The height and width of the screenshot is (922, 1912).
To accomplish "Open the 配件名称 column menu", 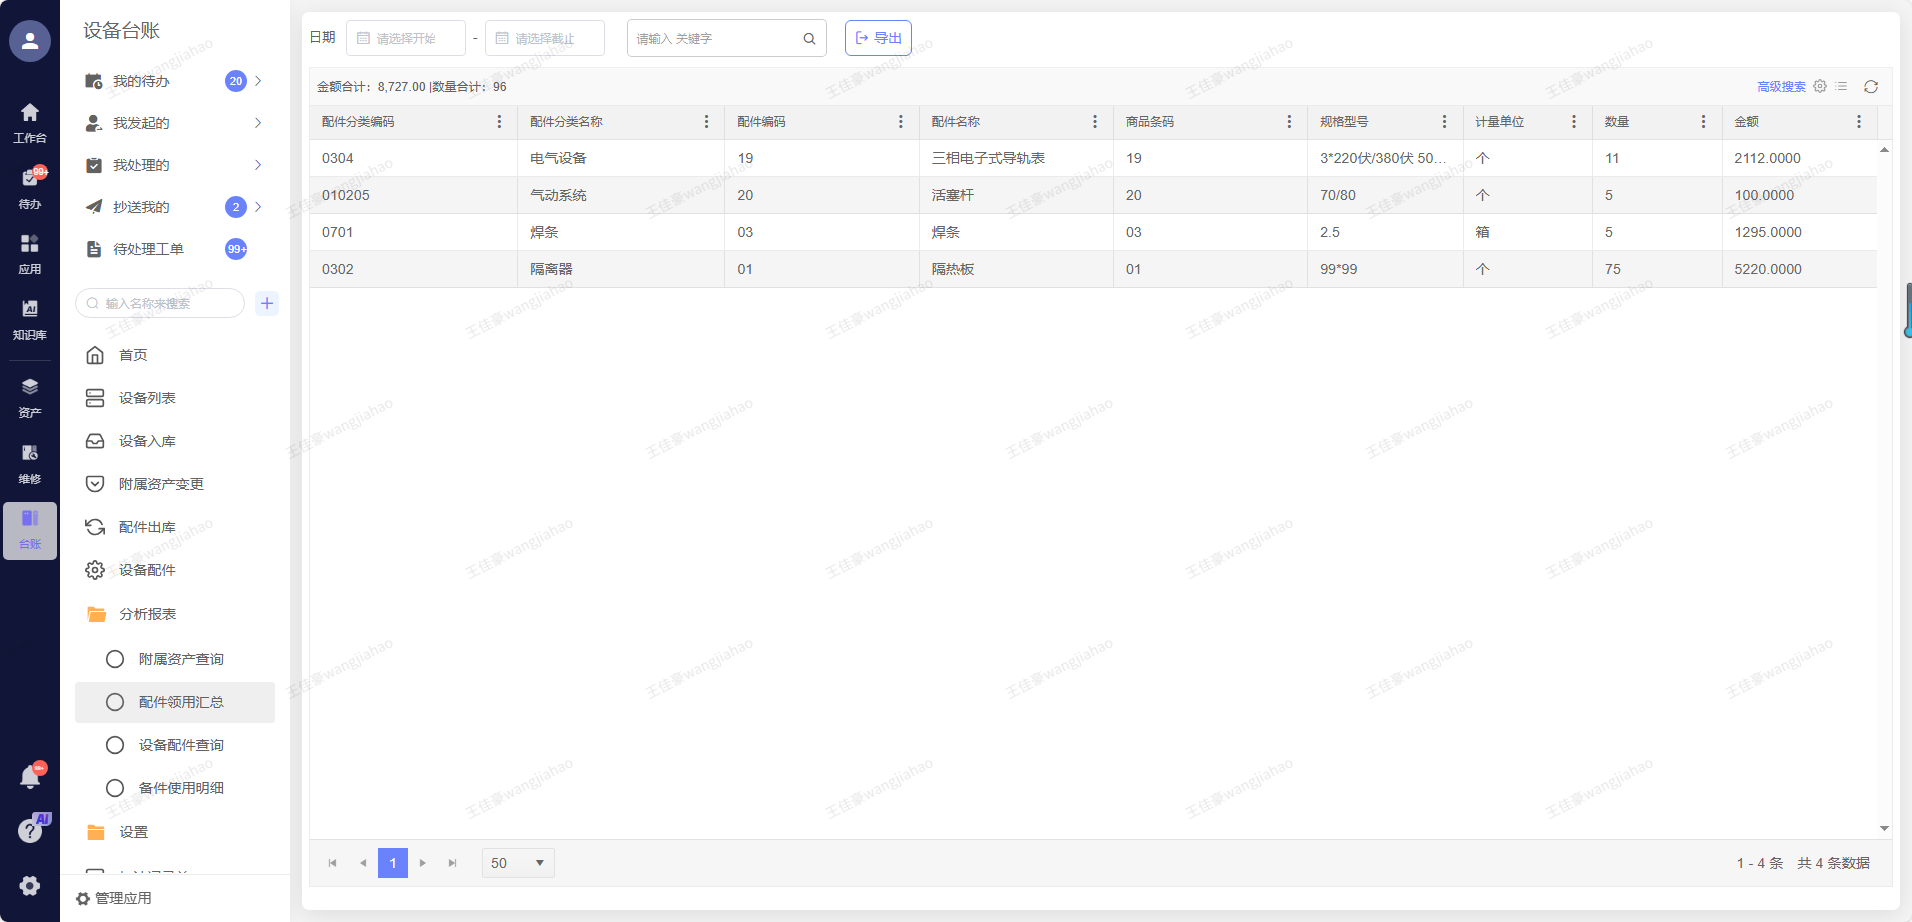I will [x=1094, y=122].
